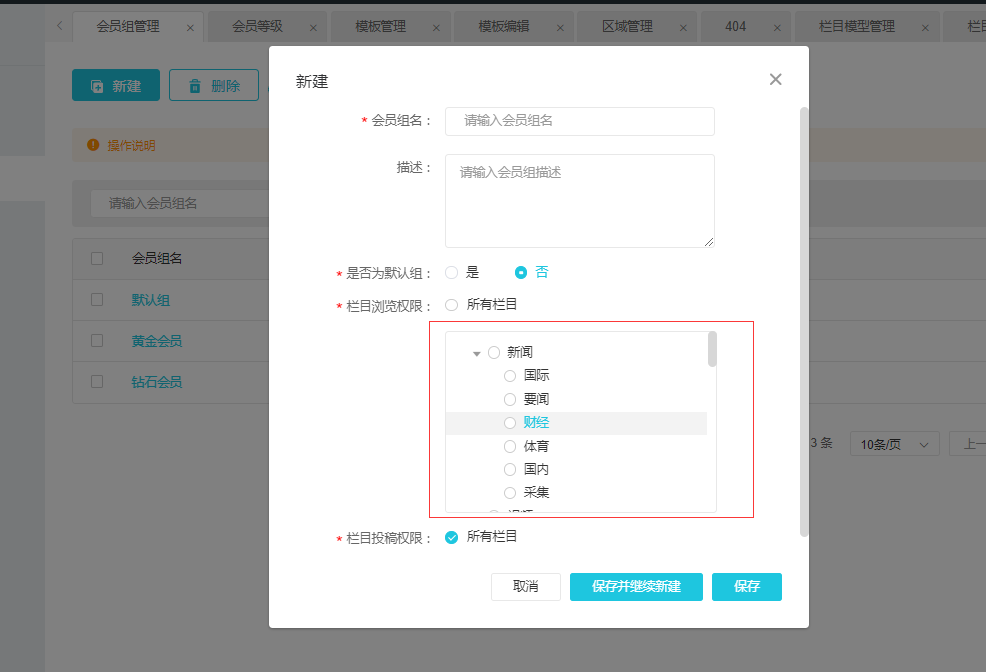This screenshot has height=672, width=986.
Task: Close the 栏目模型管理 tab
Action: pyautogui.click(x=925, y=28)
